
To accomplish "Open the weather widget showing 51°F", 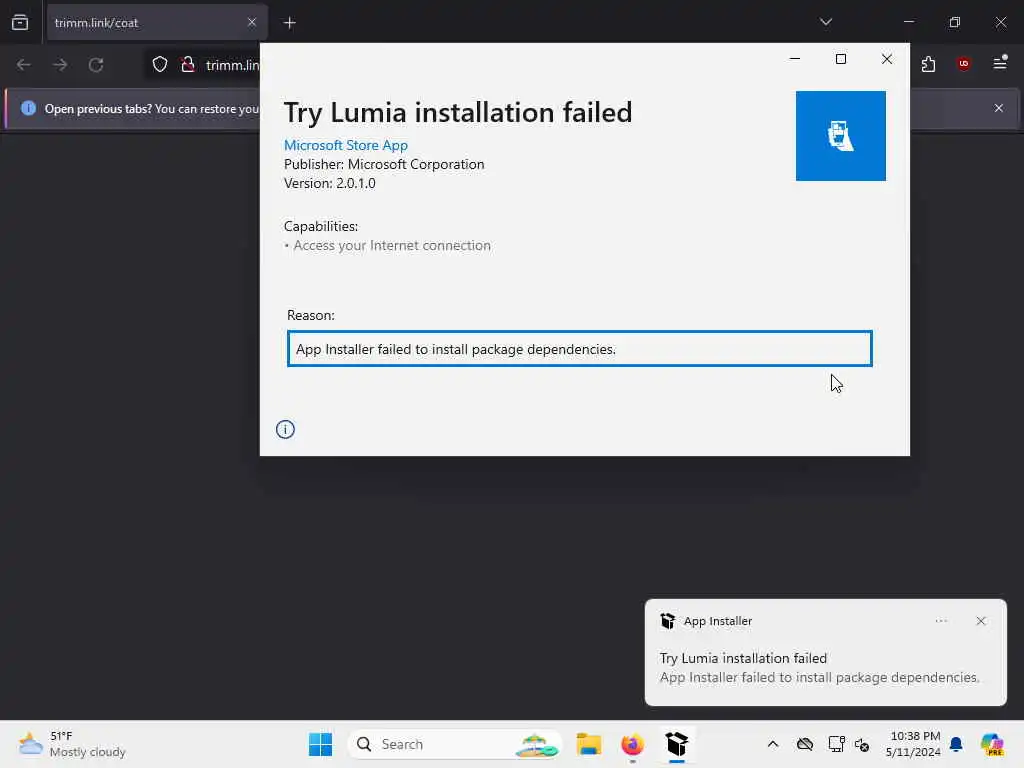I will [72, 744].
